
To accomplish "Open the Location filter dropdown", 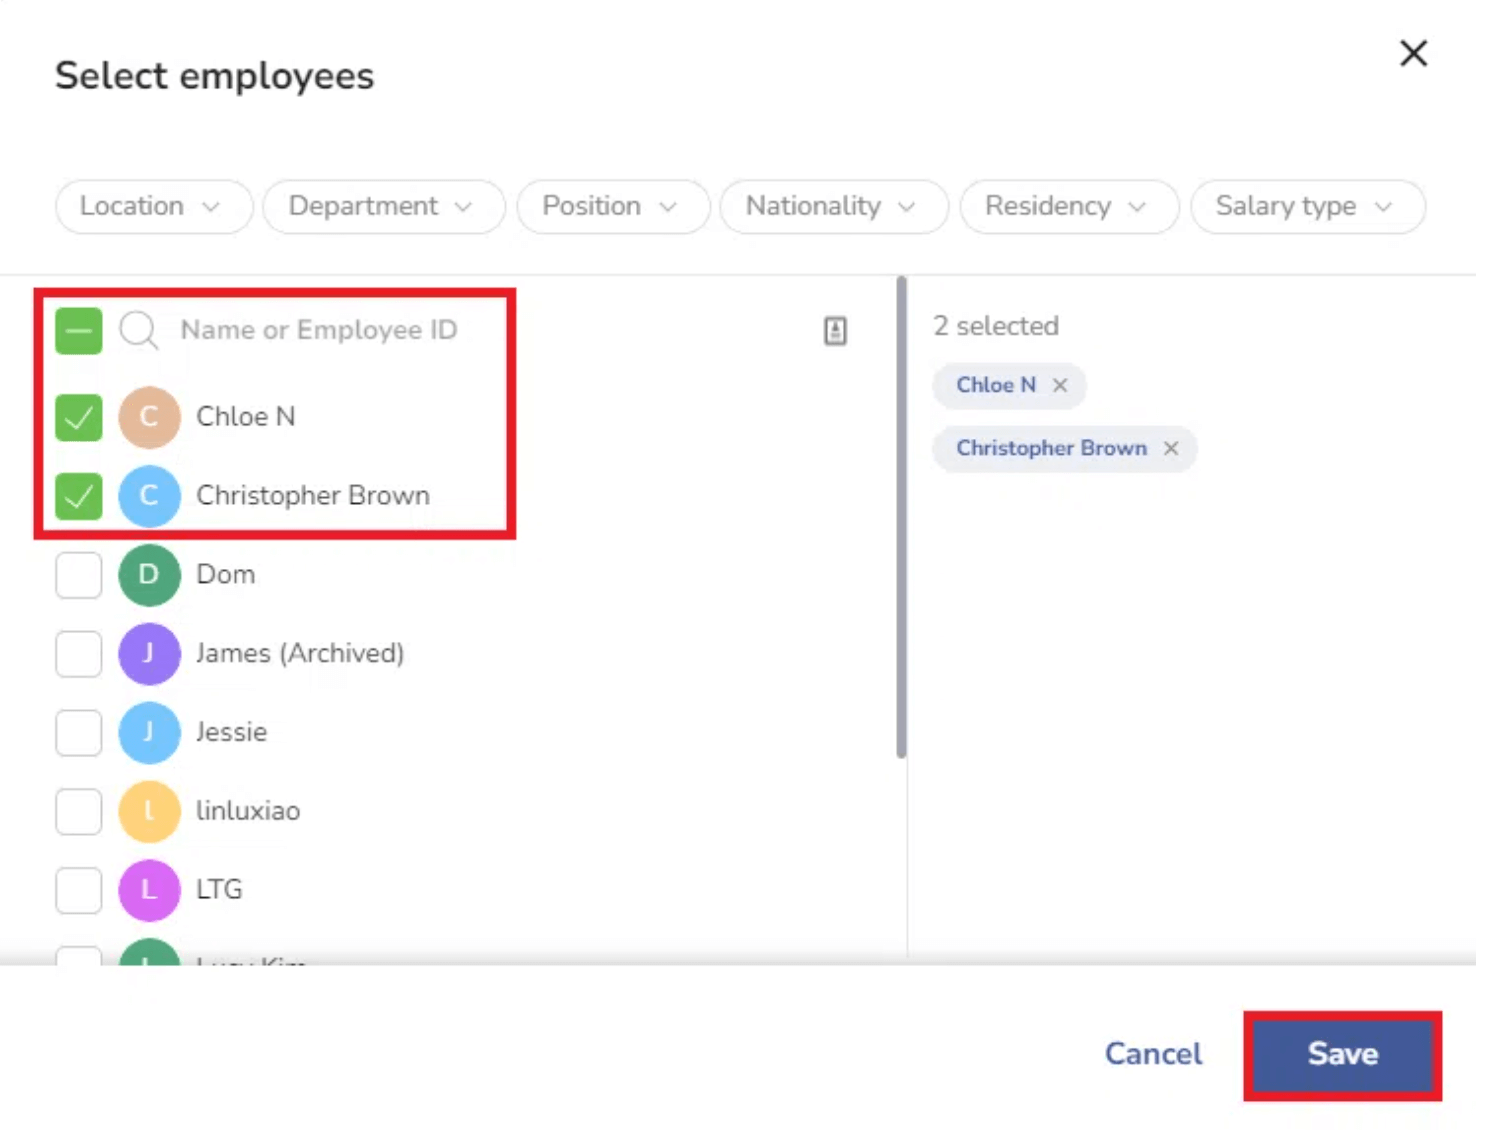I will (x=152, y=206).
